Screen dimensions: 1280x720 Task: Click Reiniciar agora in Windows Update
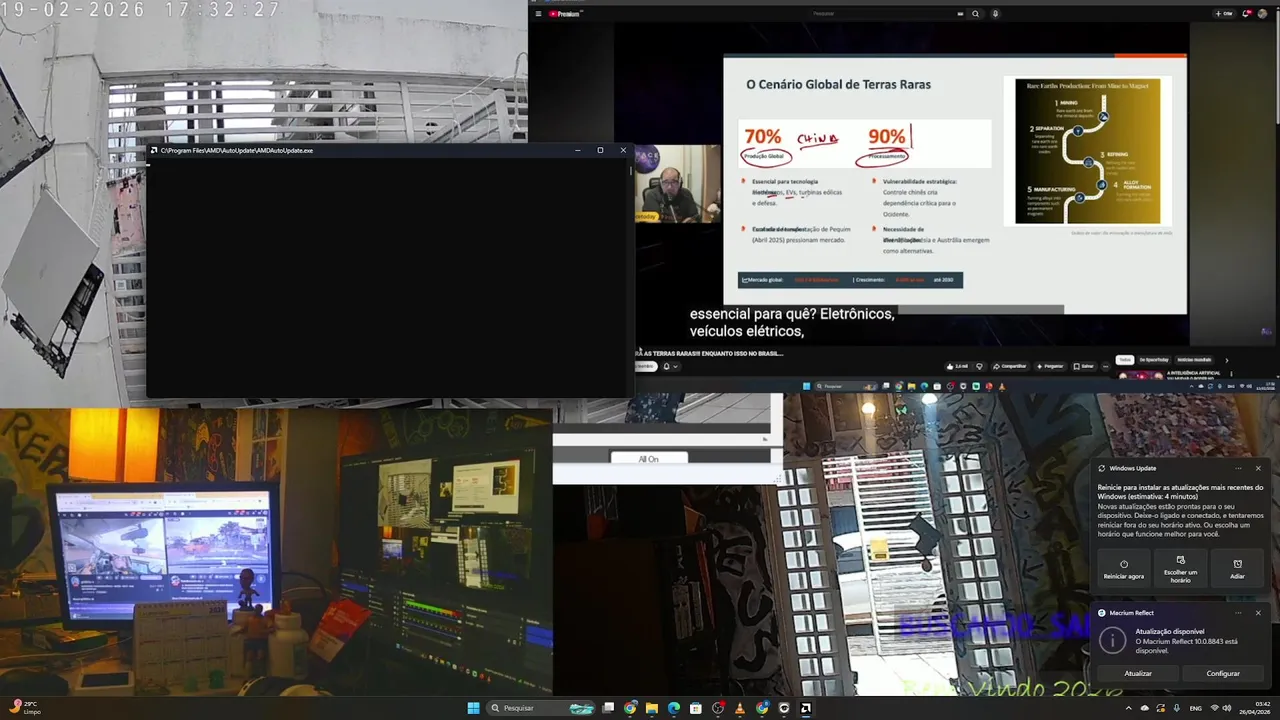point(1124,568)
